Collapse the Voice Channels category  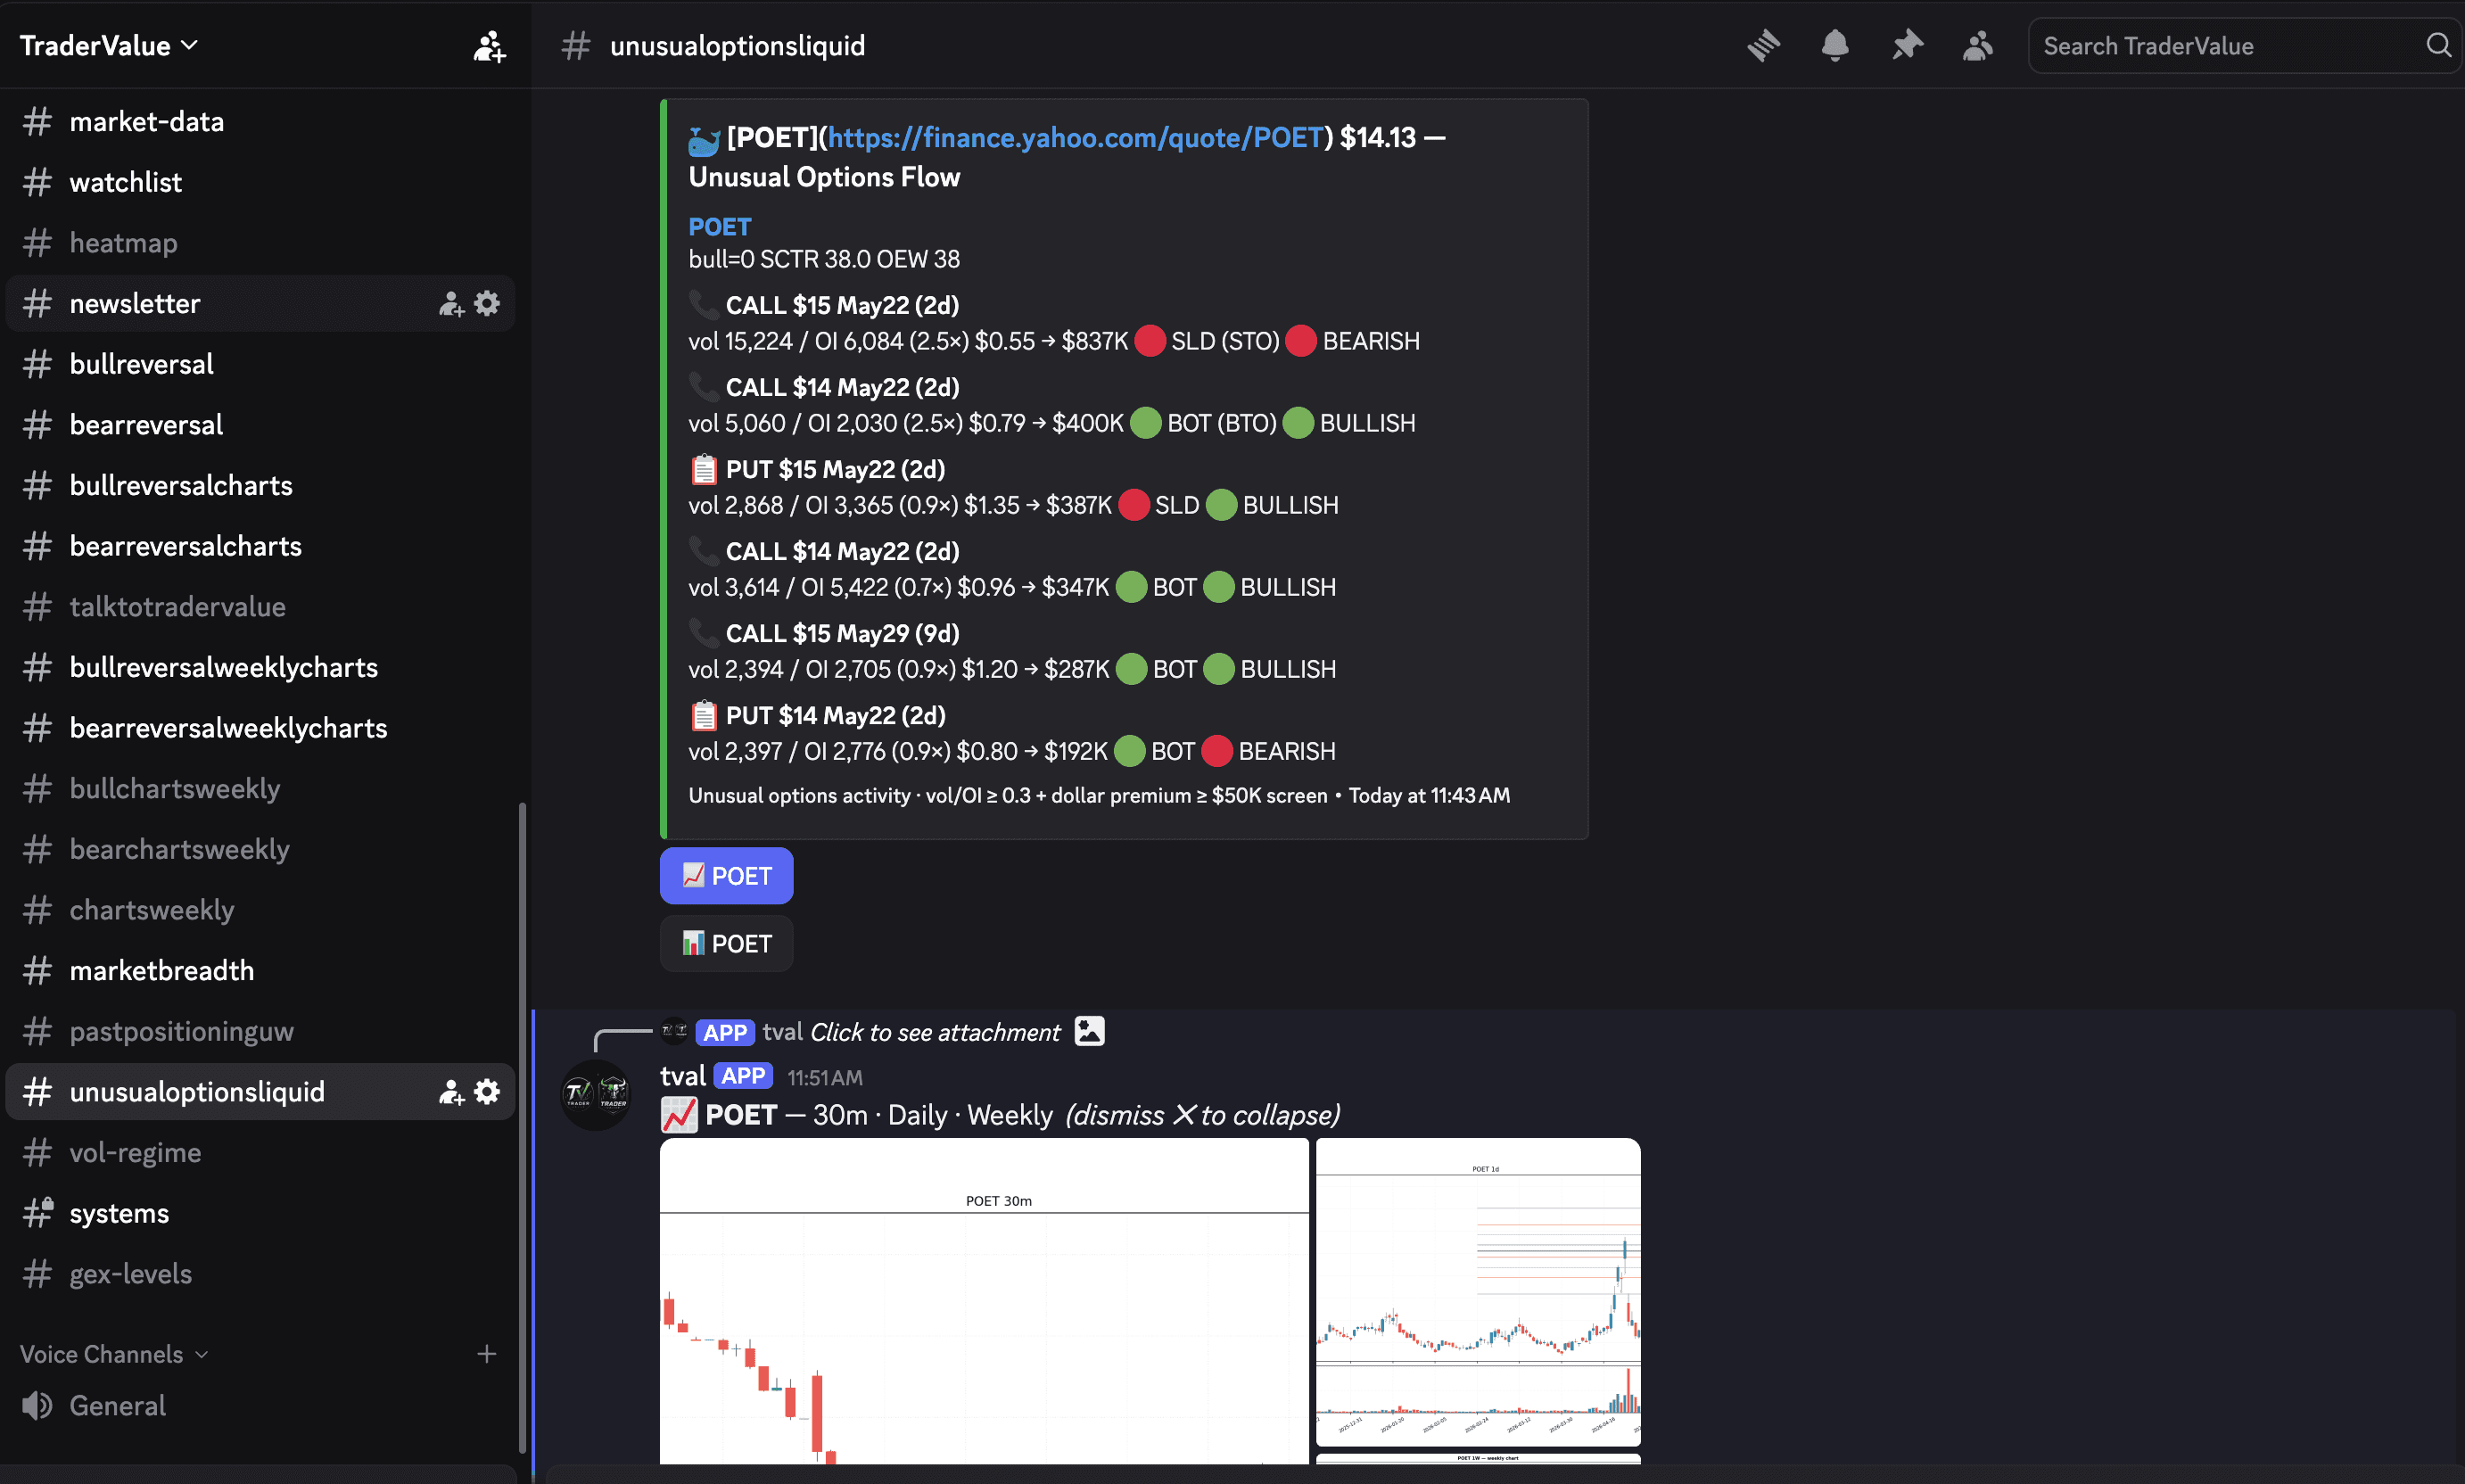click(114, 1354)
